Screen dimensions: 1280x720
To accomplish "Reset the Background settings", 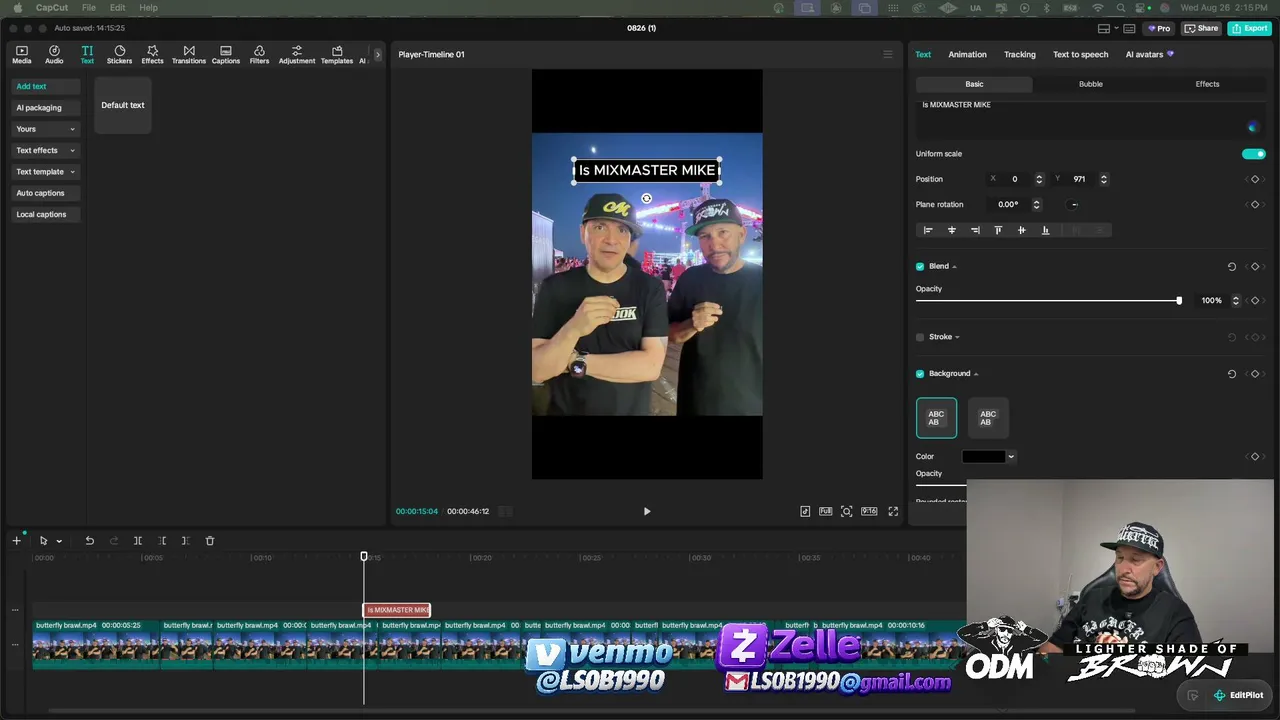I will (x=1232, y=374).
